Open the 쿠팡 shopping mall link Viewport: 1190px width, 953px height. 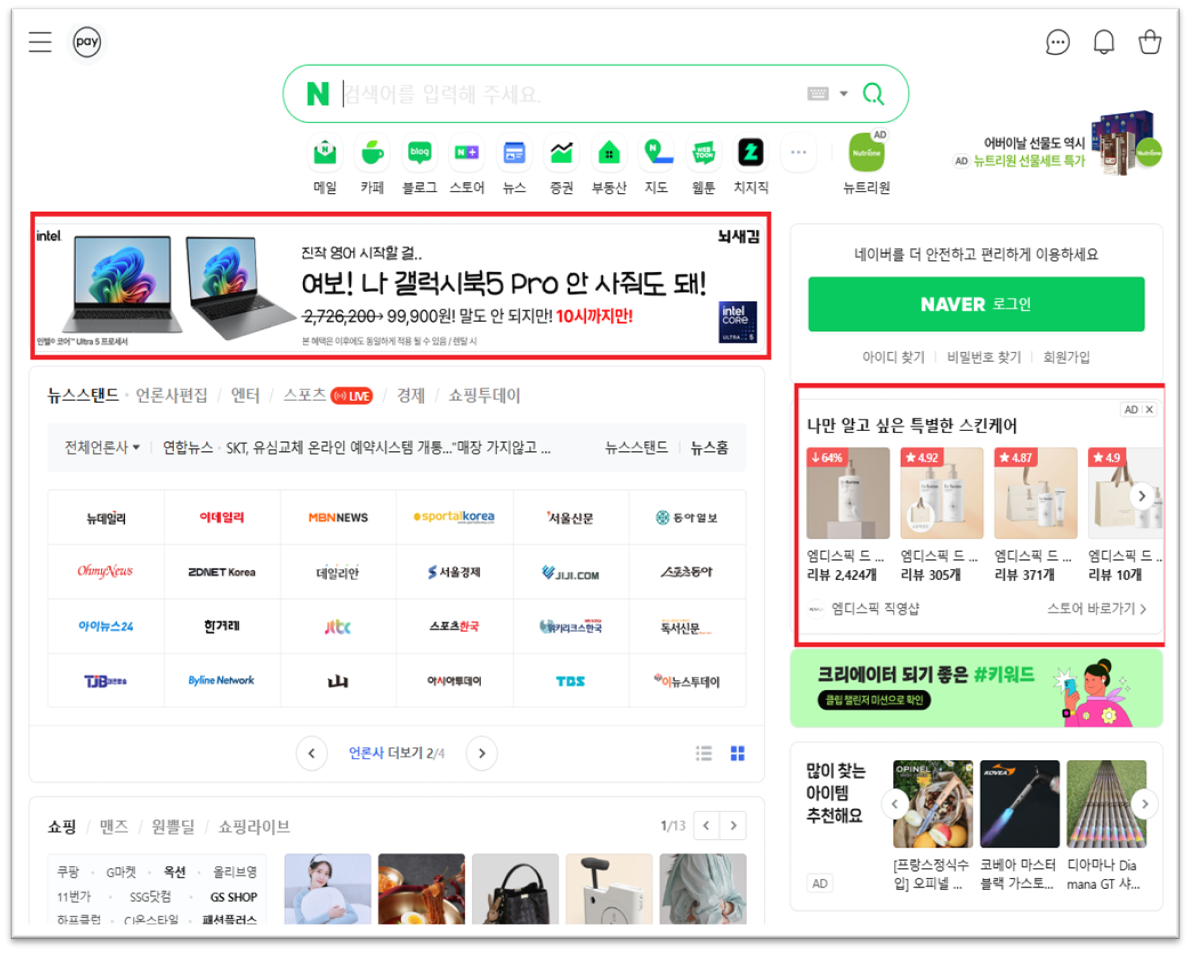click(68, 872)
